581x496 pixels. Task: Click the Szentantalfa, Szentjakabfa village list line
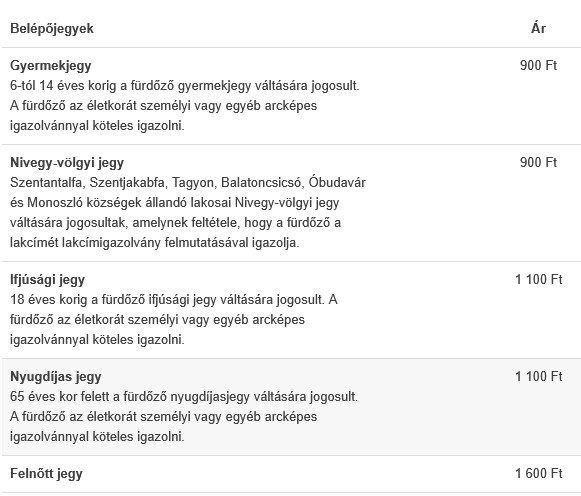188,183
